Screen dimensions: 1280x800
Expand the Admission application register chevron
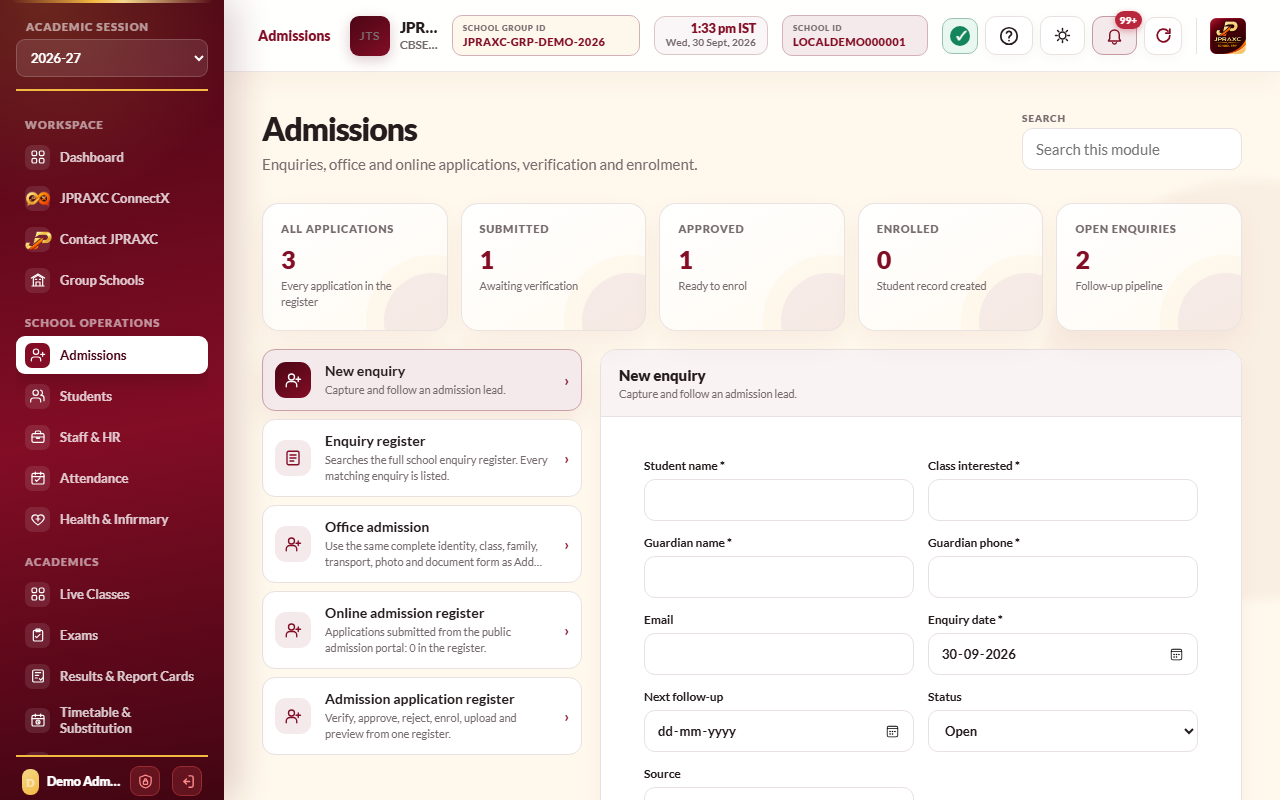566,716
